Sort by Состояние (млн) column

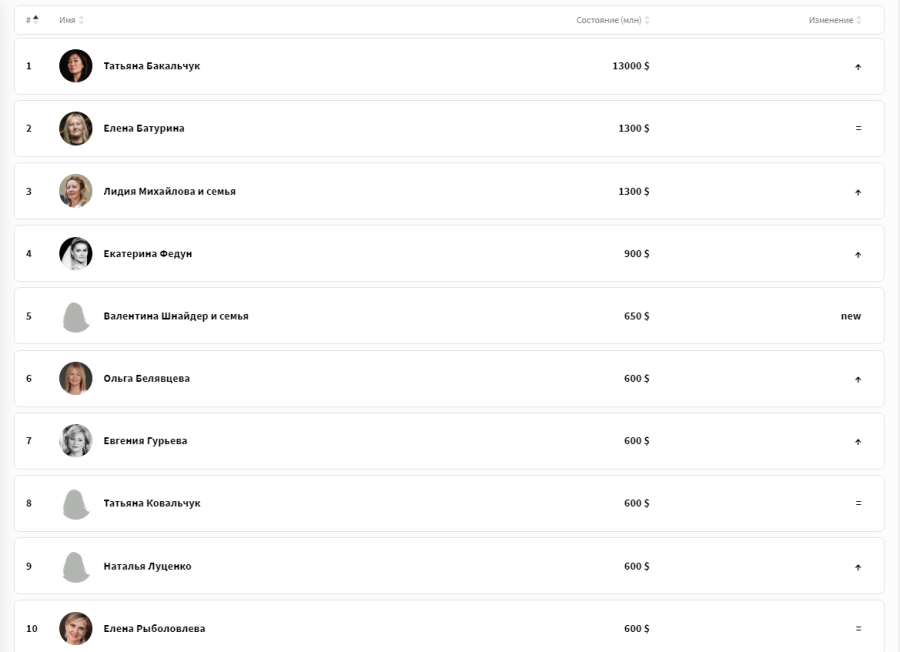tap(613, 20)
